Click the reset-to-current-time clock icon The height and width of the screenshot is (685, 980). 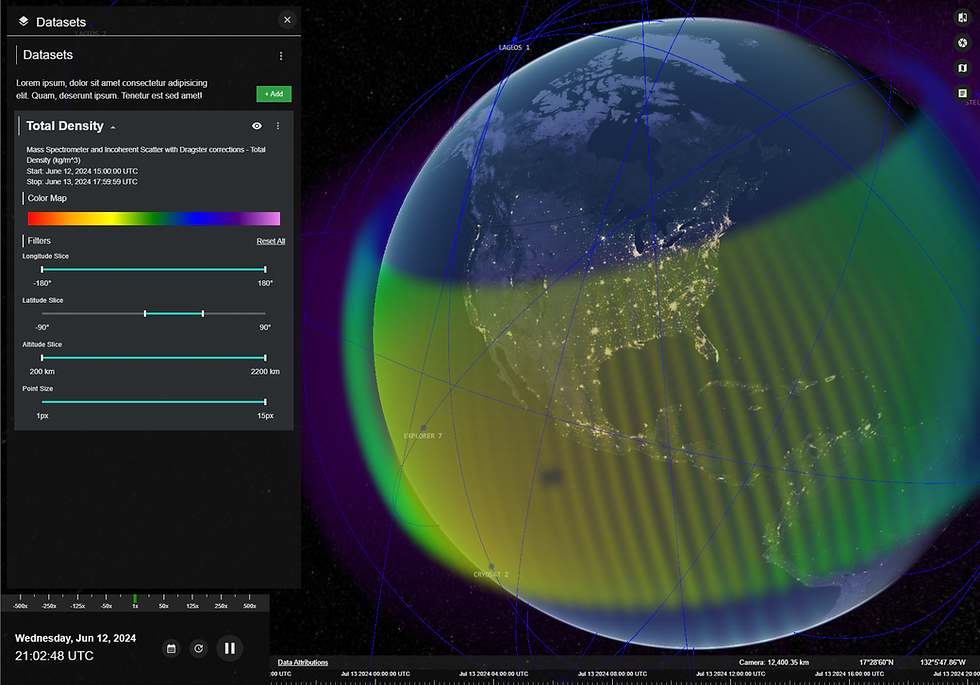pyautogui.click(x=199, y=649)
